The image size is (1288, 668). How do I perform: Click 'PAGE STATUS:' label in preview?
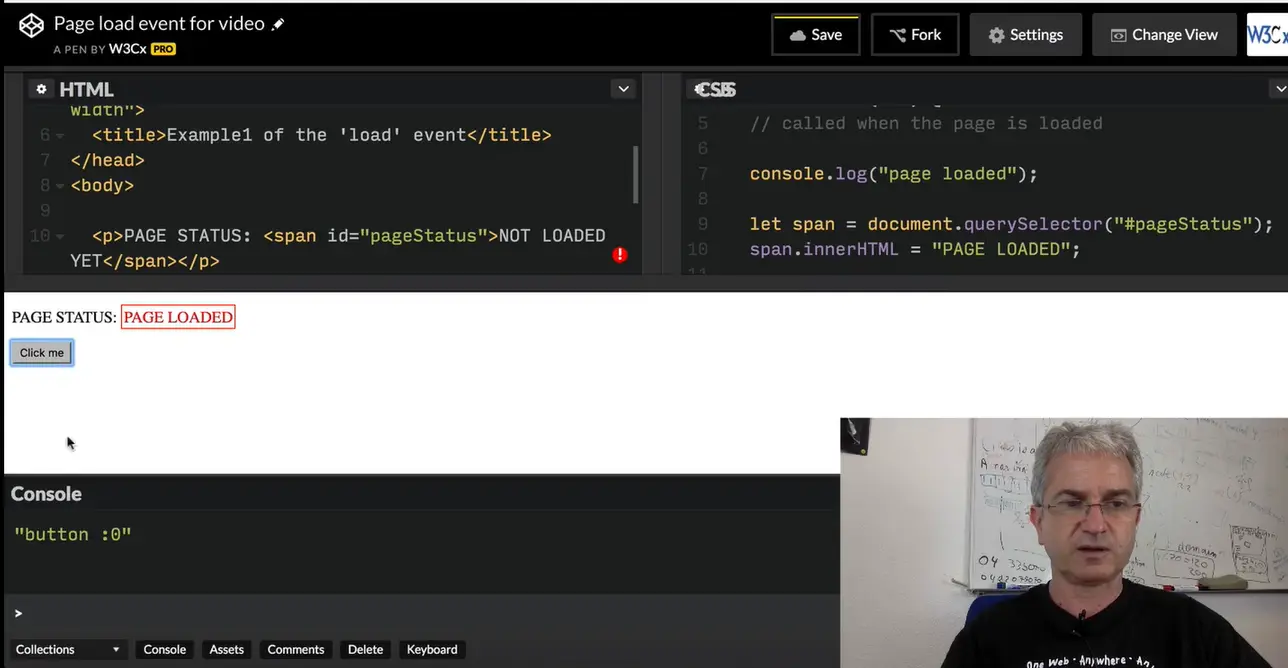point(64,317)
